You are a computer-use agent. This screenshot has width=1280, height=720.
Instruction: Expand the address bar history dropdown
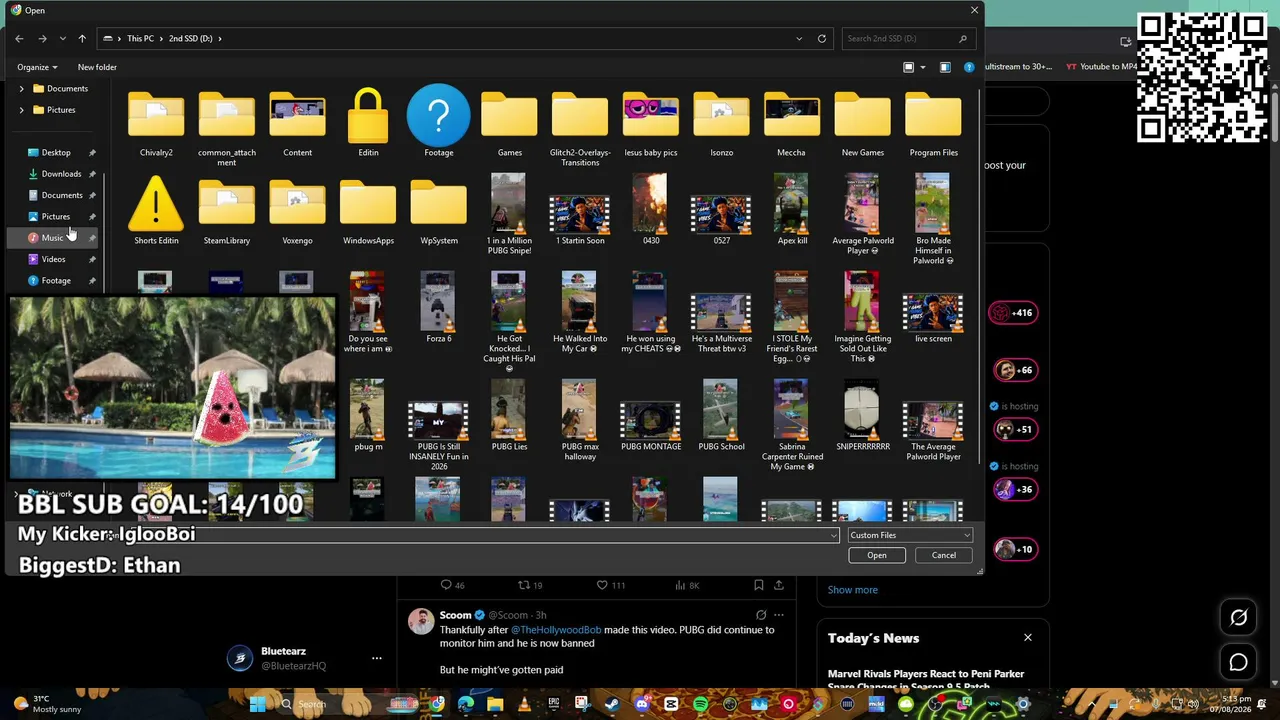799,39
